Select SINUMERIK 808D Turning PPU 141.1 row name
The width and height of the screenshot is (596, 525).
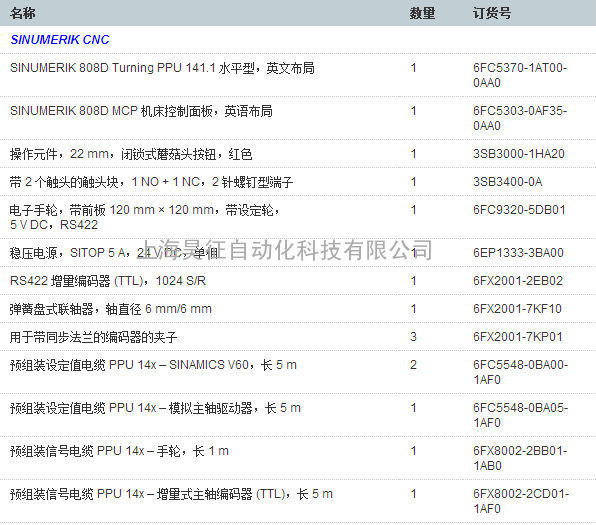pos(162,68)
